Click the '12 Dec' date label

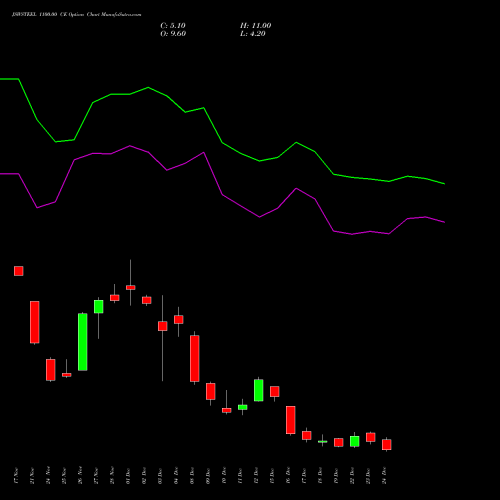tap(256, 476)
